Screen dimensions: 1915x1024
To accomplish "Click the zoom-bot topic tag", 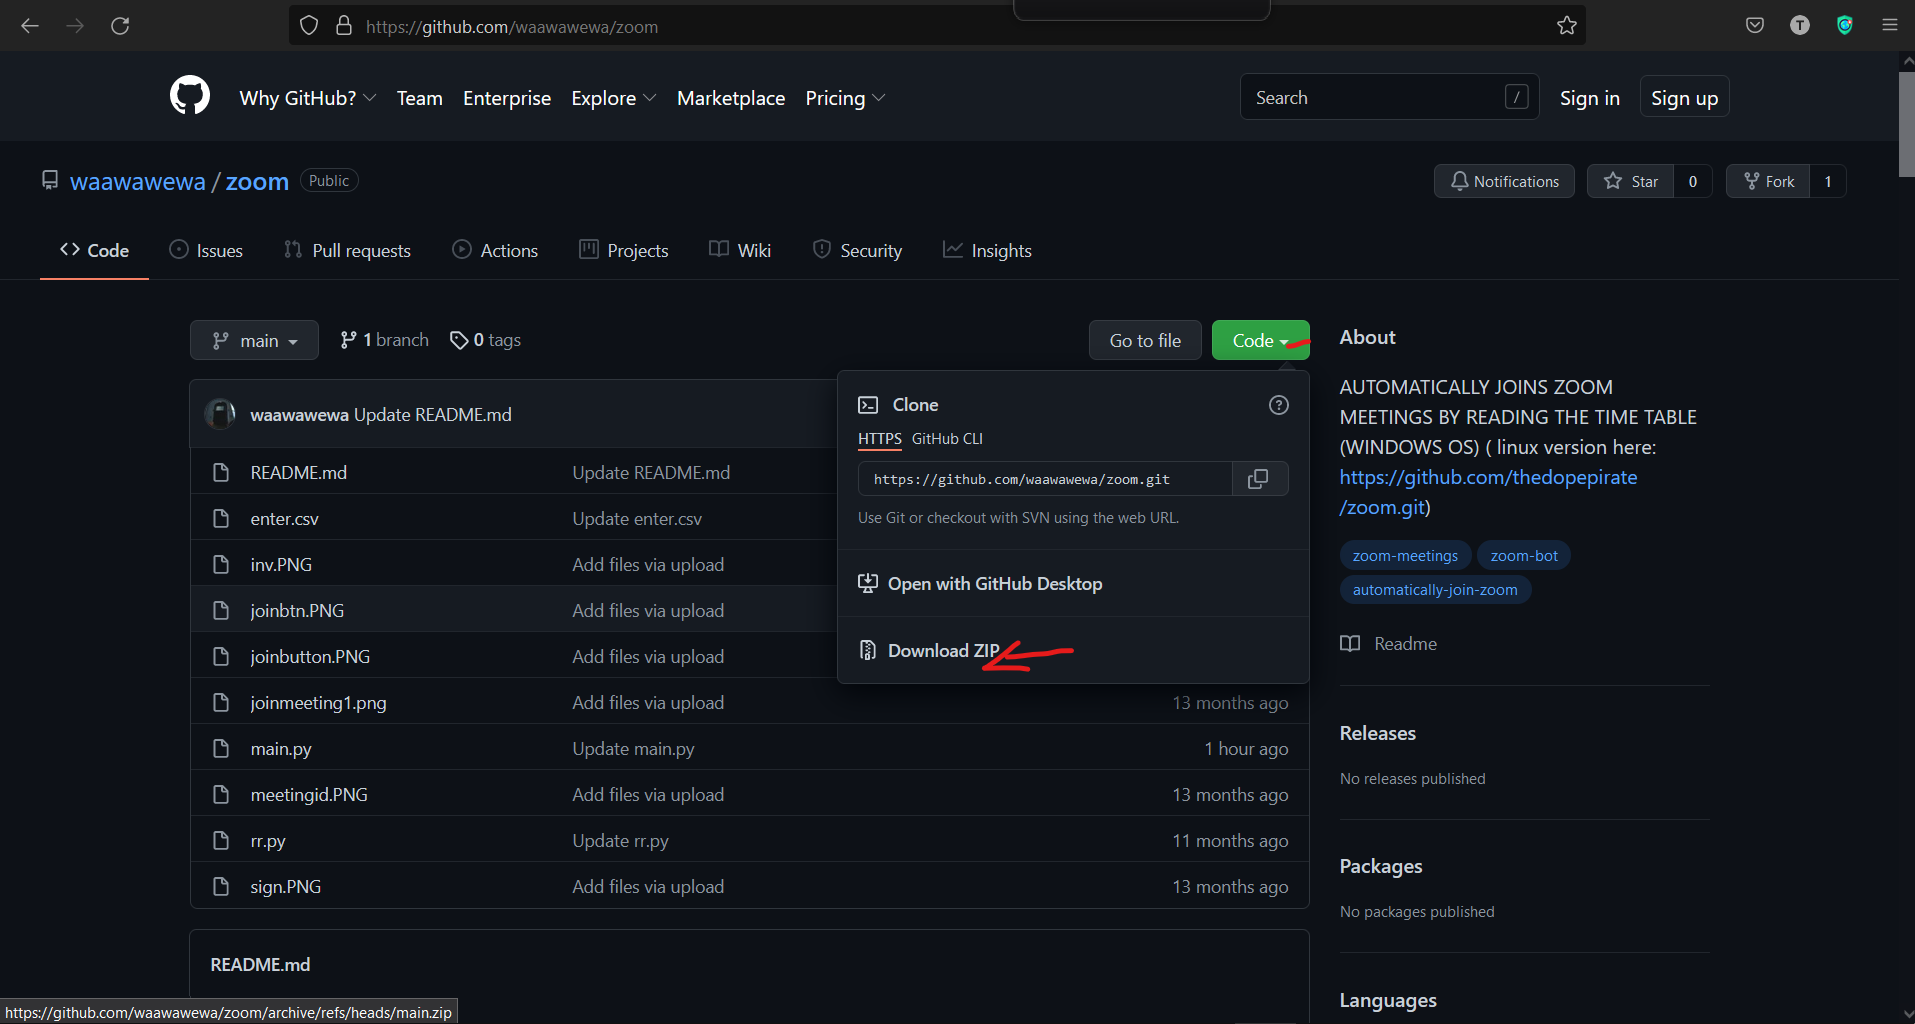I will click(1524, 555).
